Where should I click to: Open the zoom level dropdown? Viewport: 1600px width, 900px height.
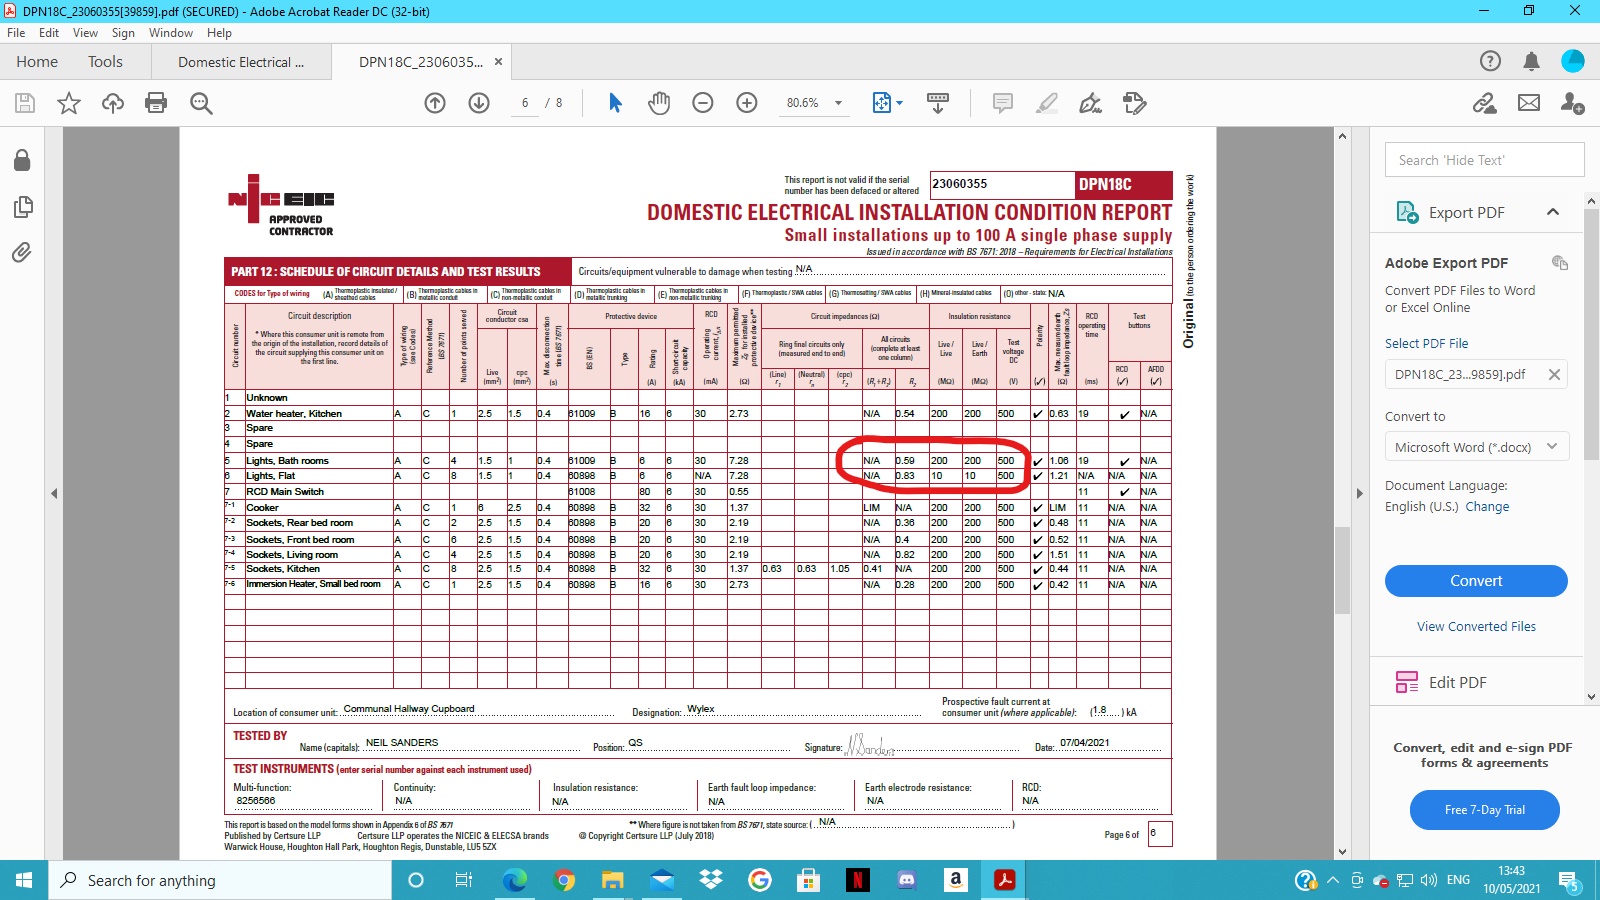[x=838, y=103]
